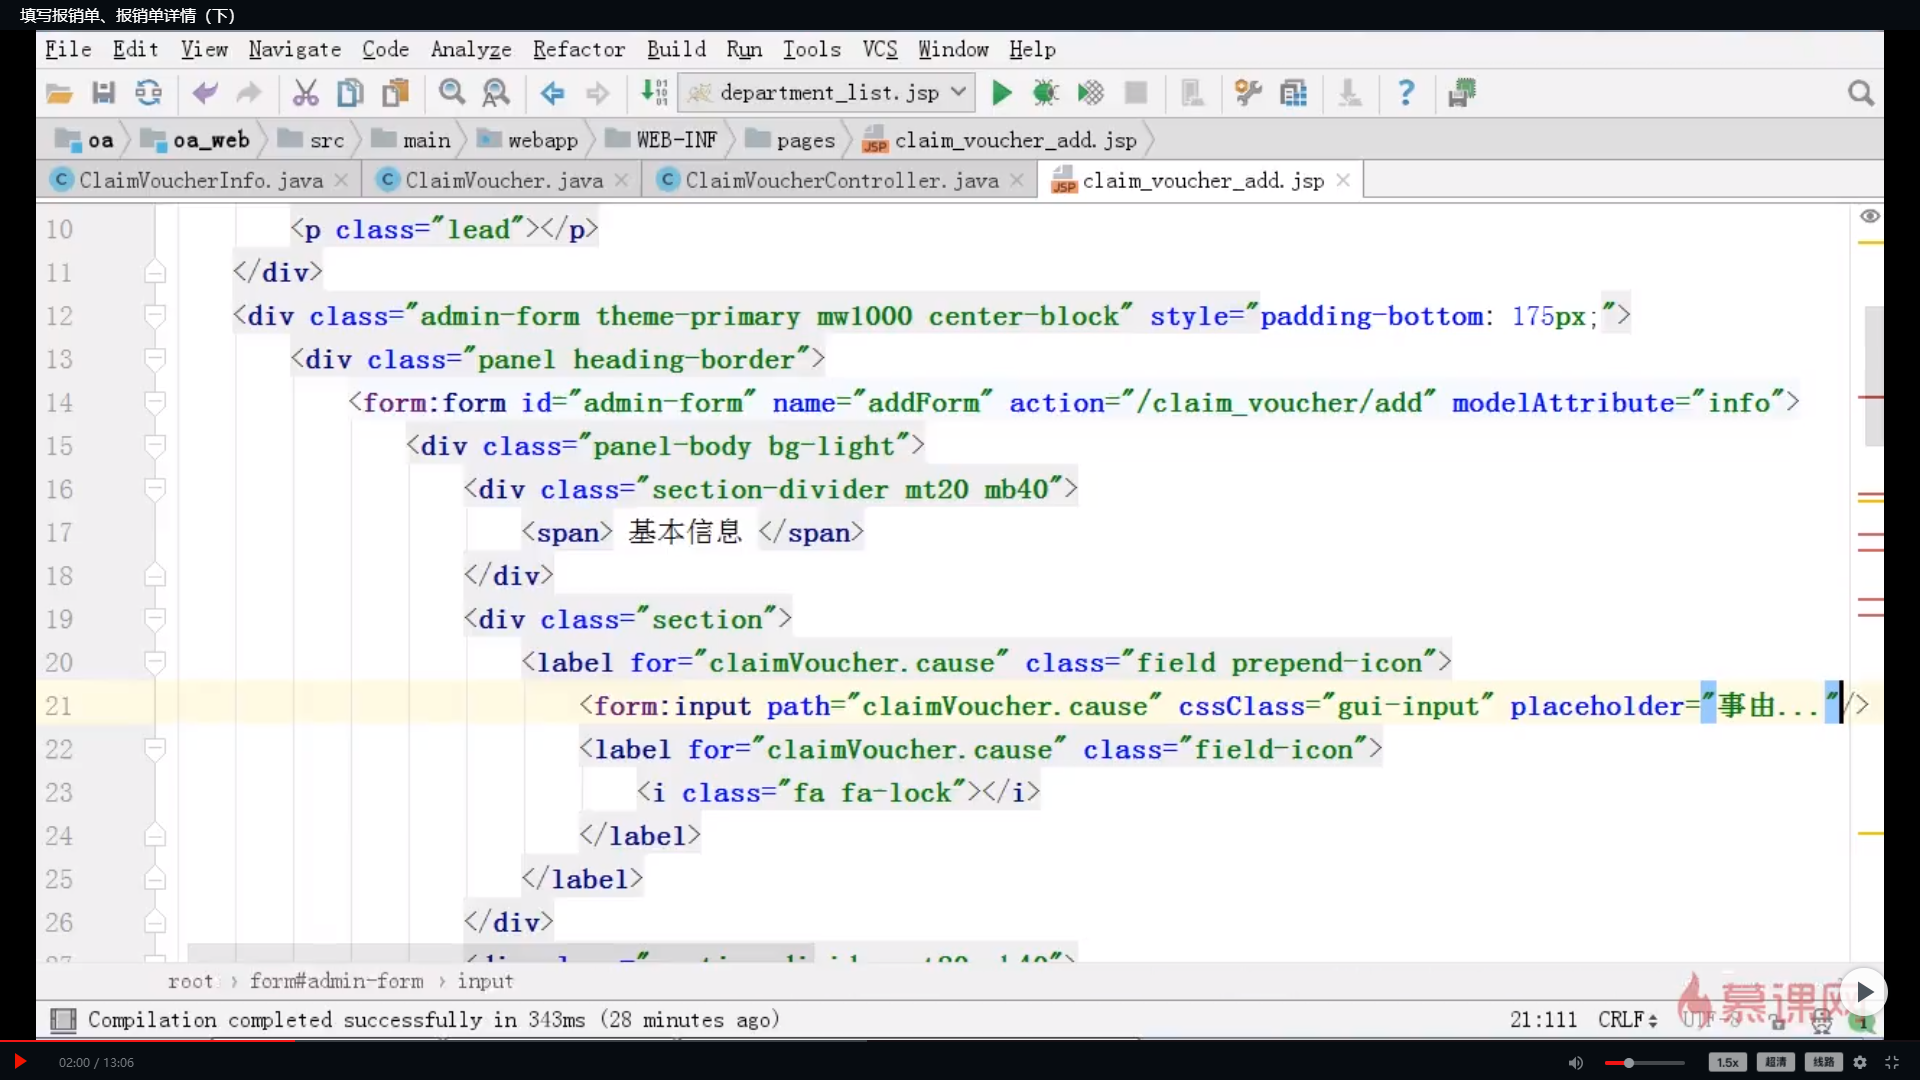The width and height of the screenshot is (1920, 1080).
Task: Start debugging with the bug icon
Action: point(1046,94)
